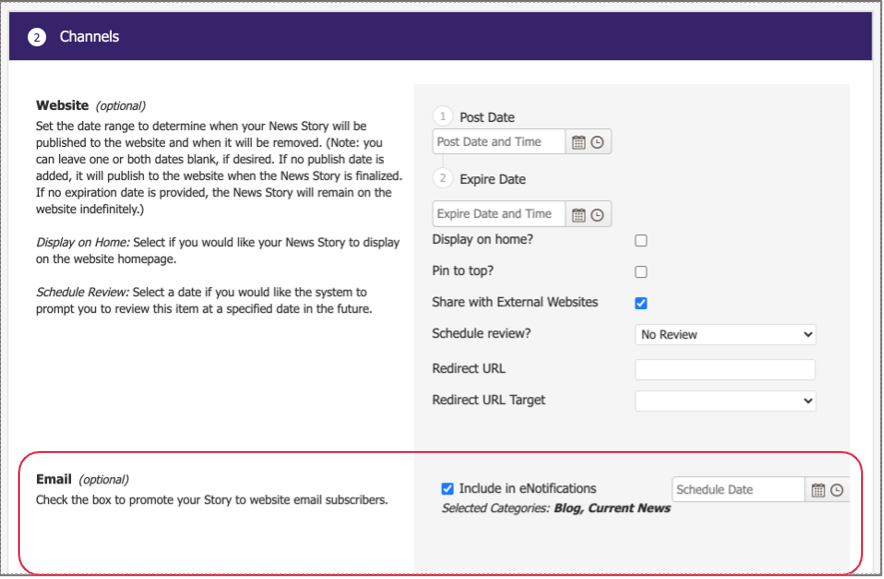Click the step 1 badge beside Post Date
This screenshot has width=884, height=579.
tap(443, 117)
